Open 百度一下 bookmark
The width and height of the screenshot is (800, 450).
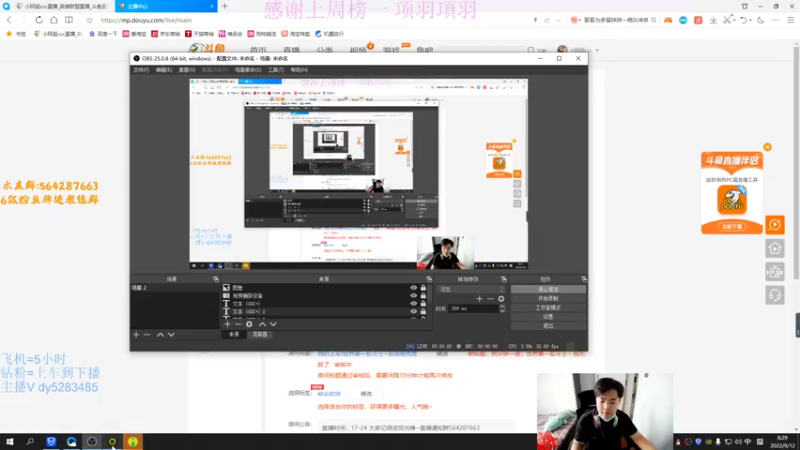[103, 34]
